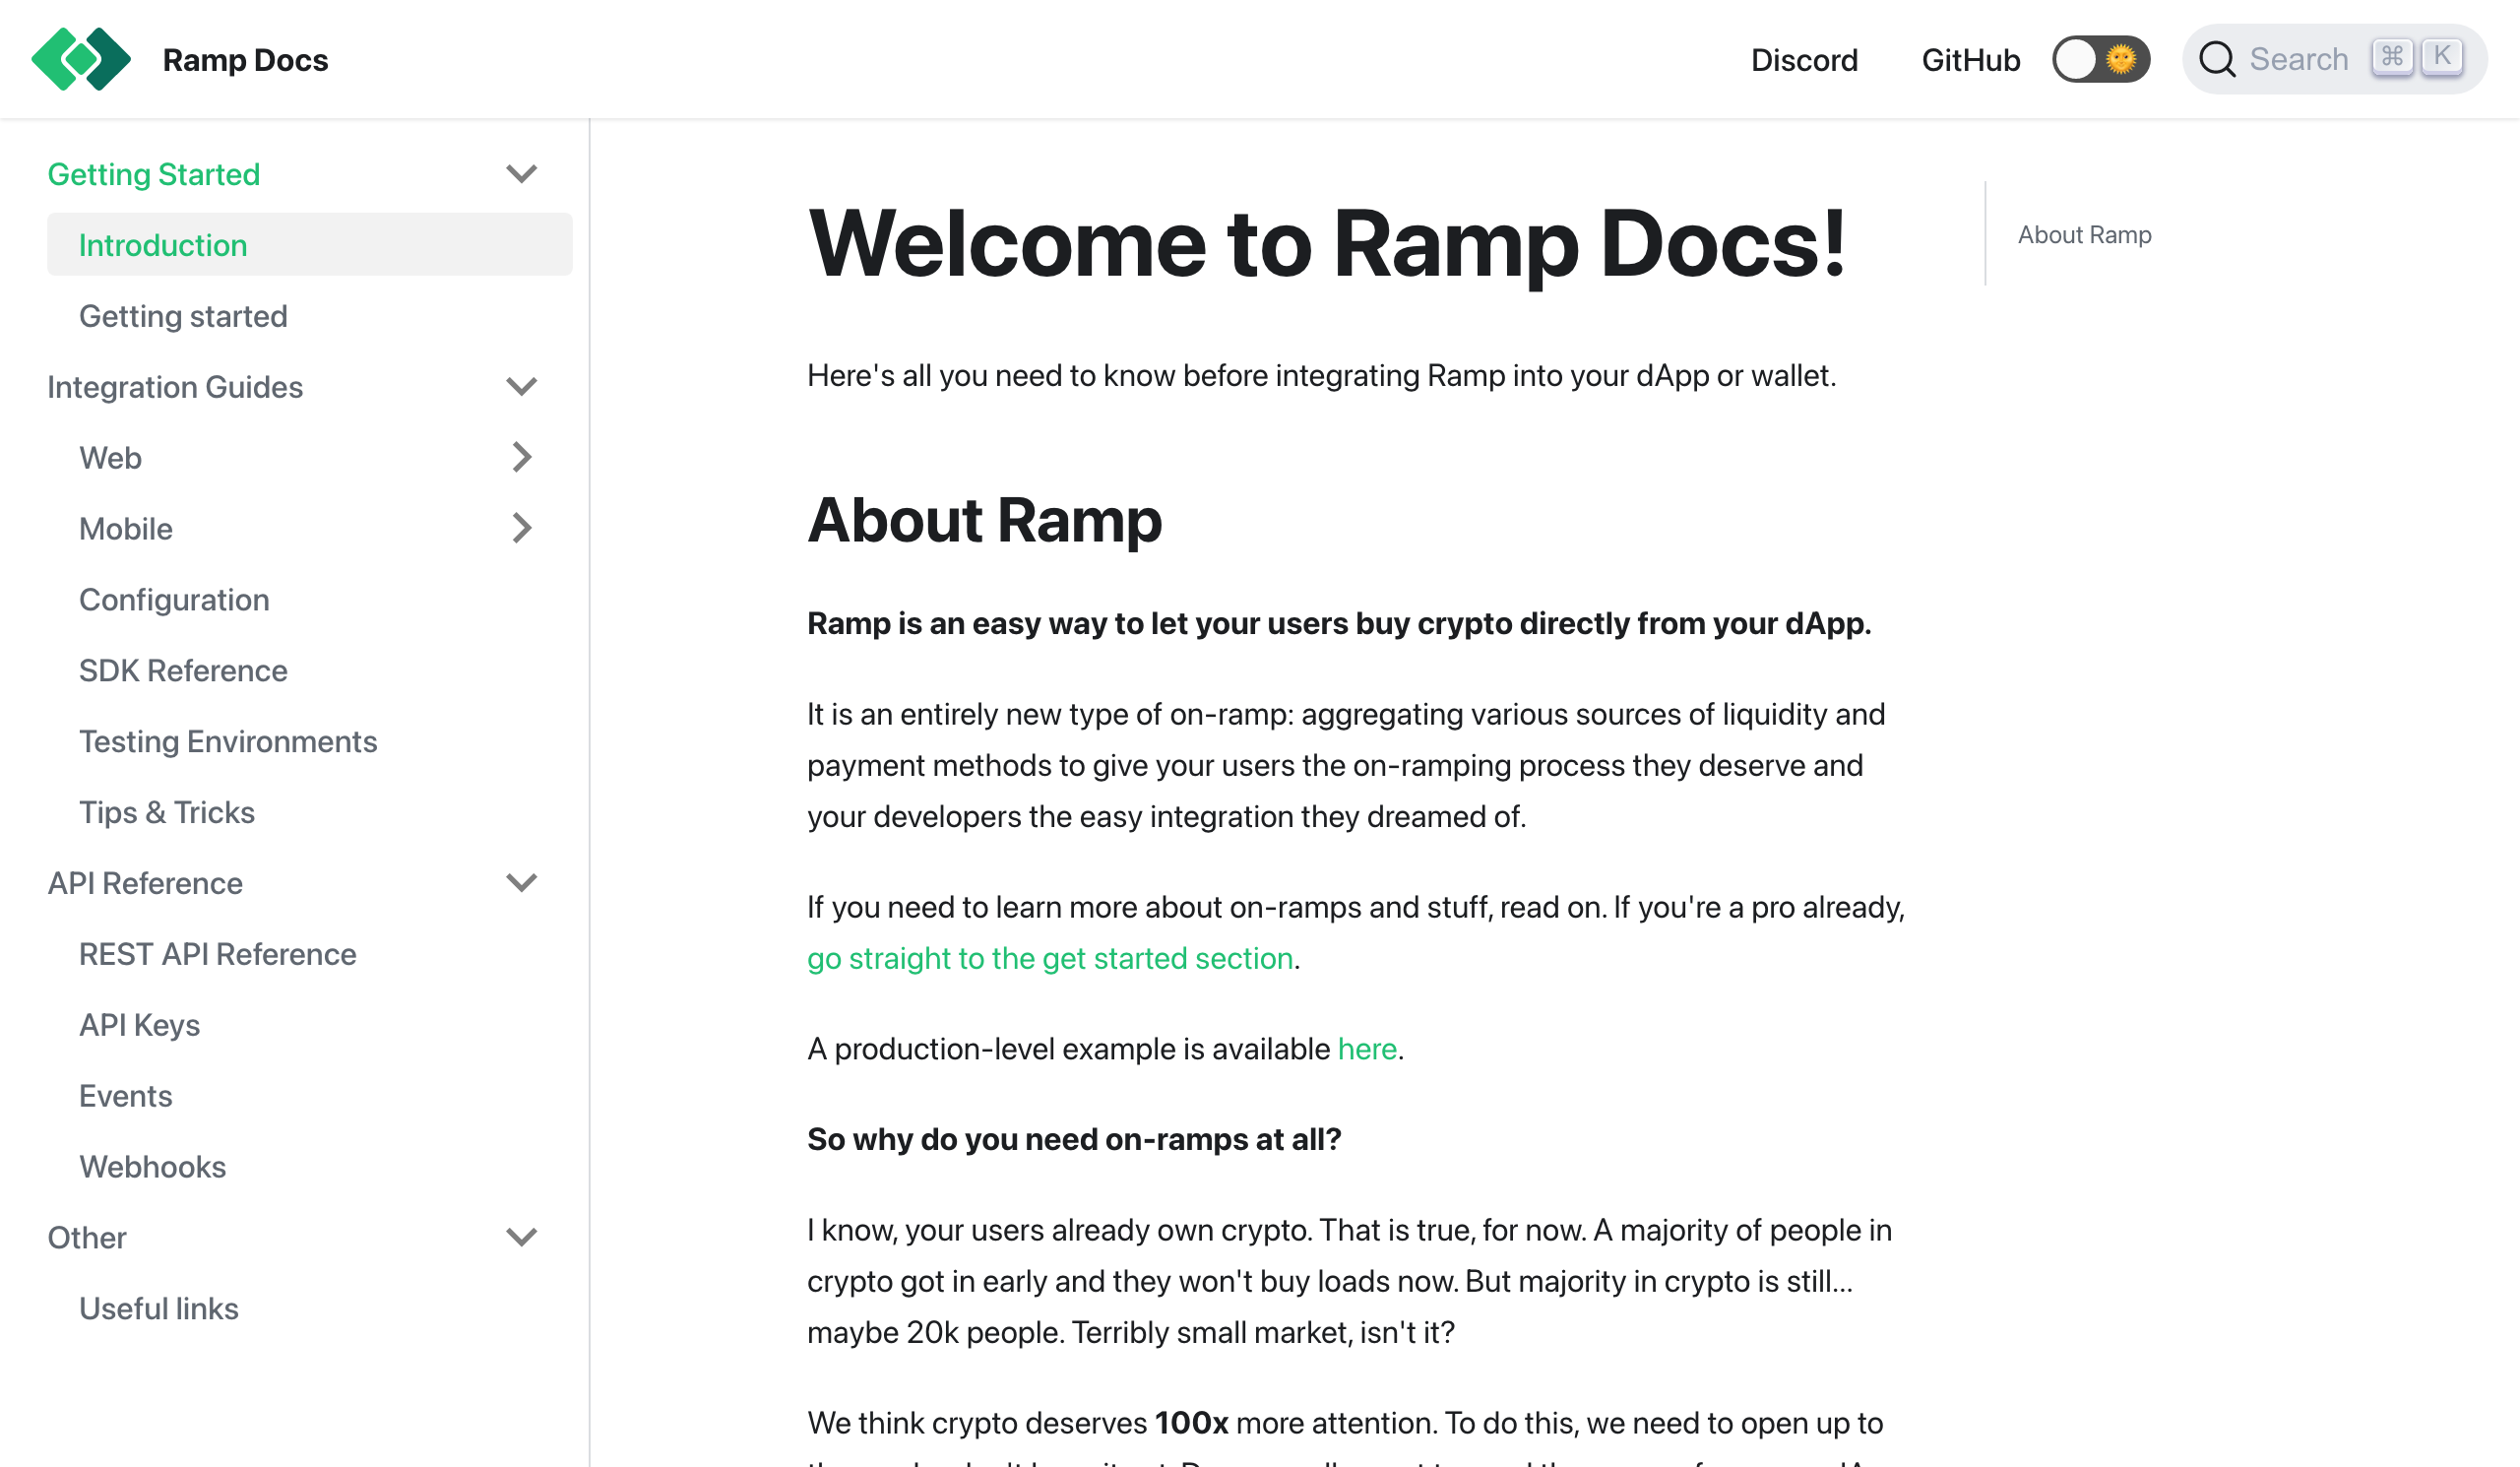This screenshot has width=2520, height=1467.
Task: Click the 'About Ramp' section heading
Action: click(984, 520)
